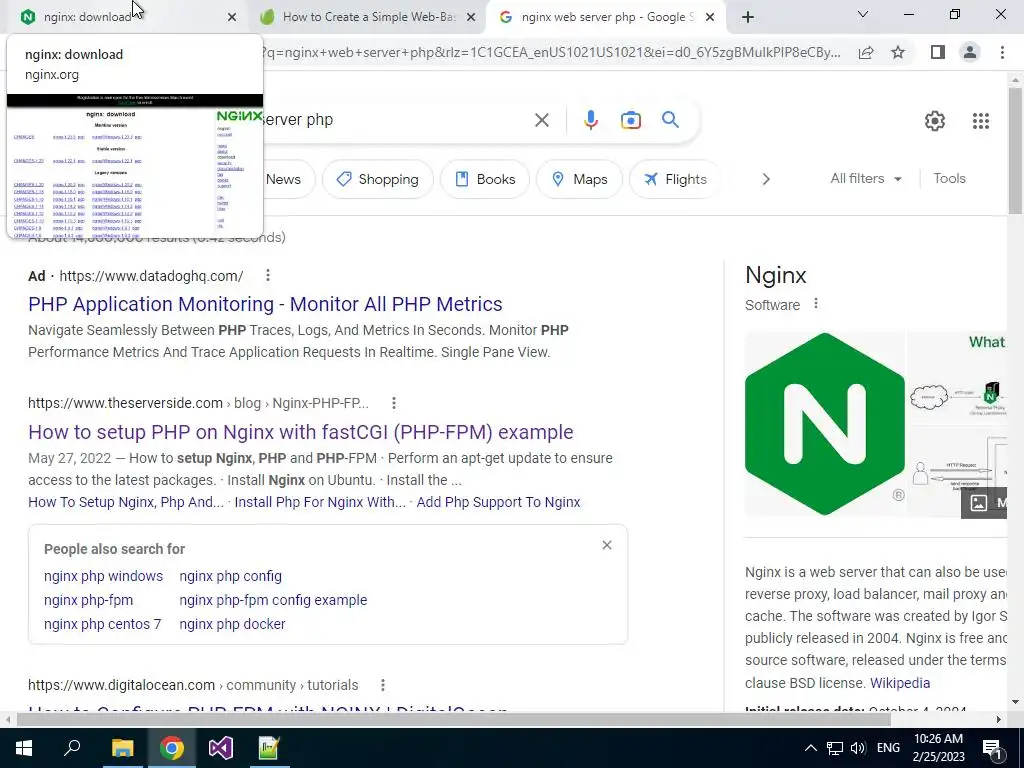Close the Google search tab
1024x768 pixels.
point(710,18)
